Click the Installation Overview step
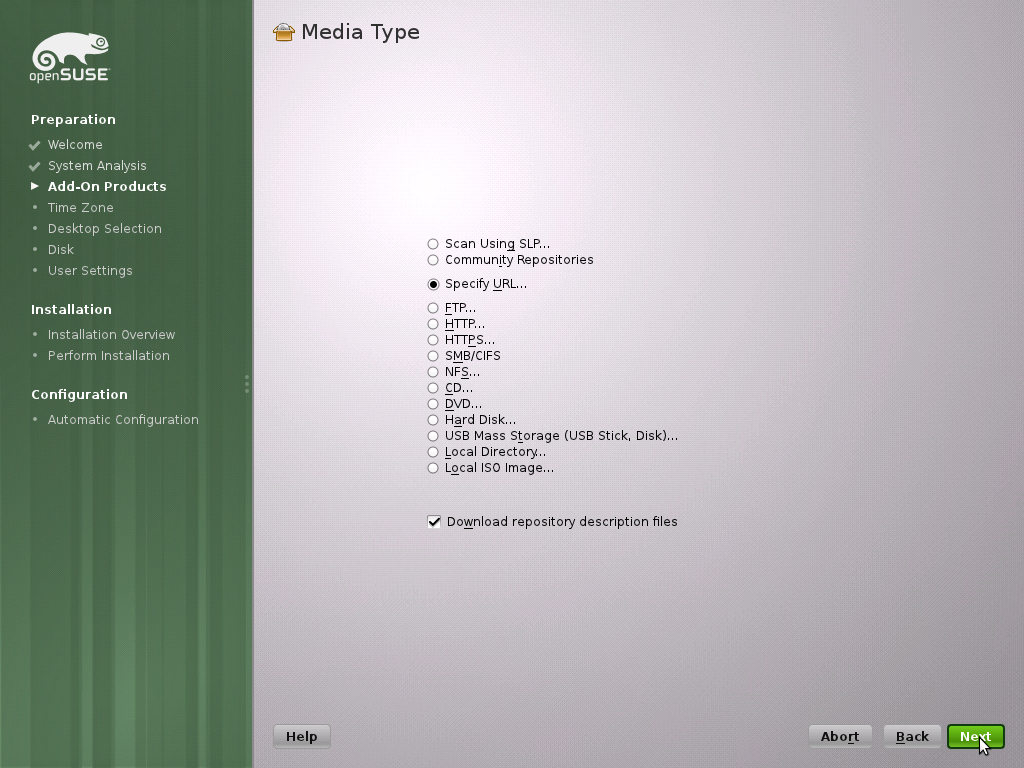 [x=112, y=334]
